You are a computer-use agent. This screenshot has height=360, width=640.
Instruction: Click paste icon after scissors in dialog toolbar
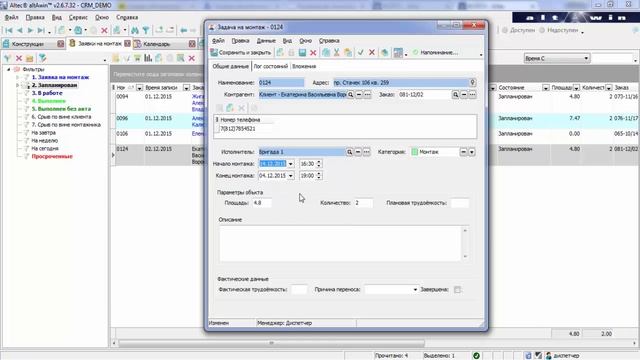(x=348, y=53)
